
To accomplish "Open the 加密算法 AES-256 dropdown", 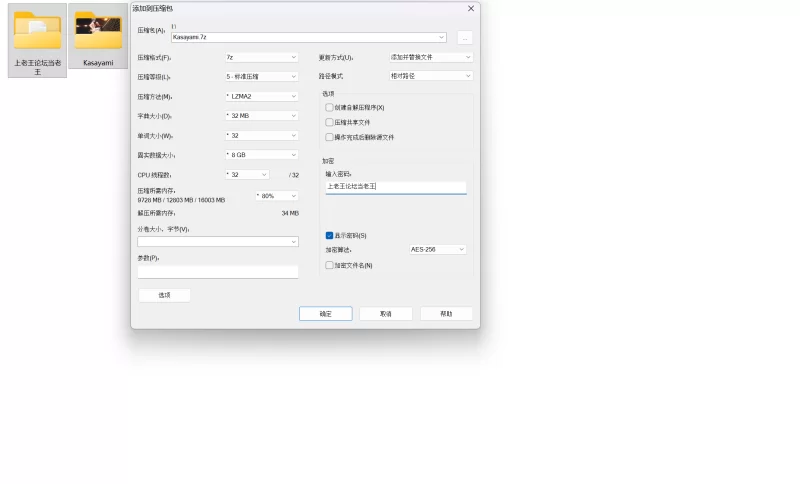I will [437, 249].
